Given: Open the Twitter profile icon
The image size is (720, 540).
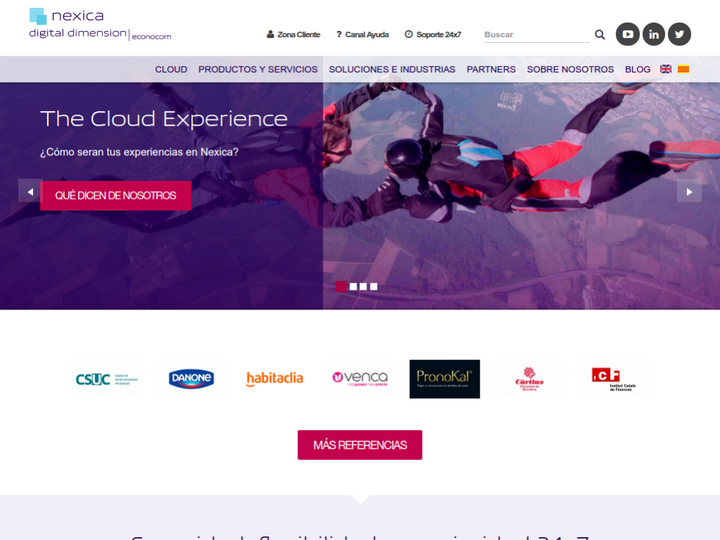Looking at the screenshot, I should tap(679, 34).
